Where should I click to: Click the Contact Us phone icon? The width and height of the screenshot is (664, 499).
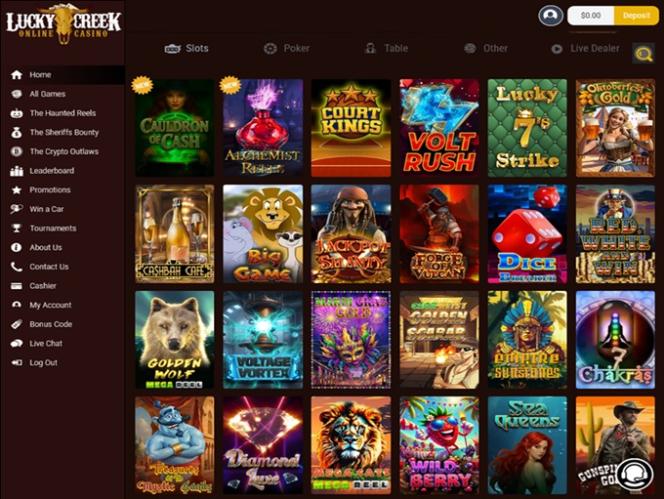click(17, 266)
